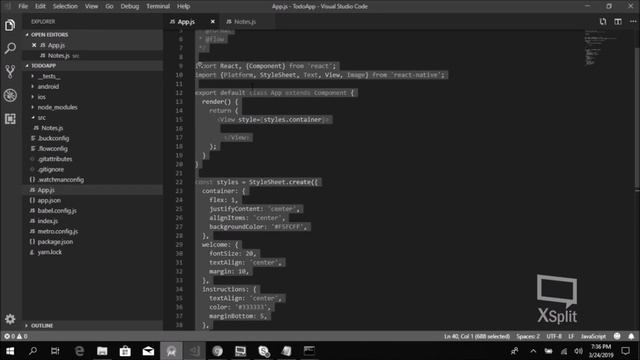
Task: Change end of line sequence LF
Action: 571,336
